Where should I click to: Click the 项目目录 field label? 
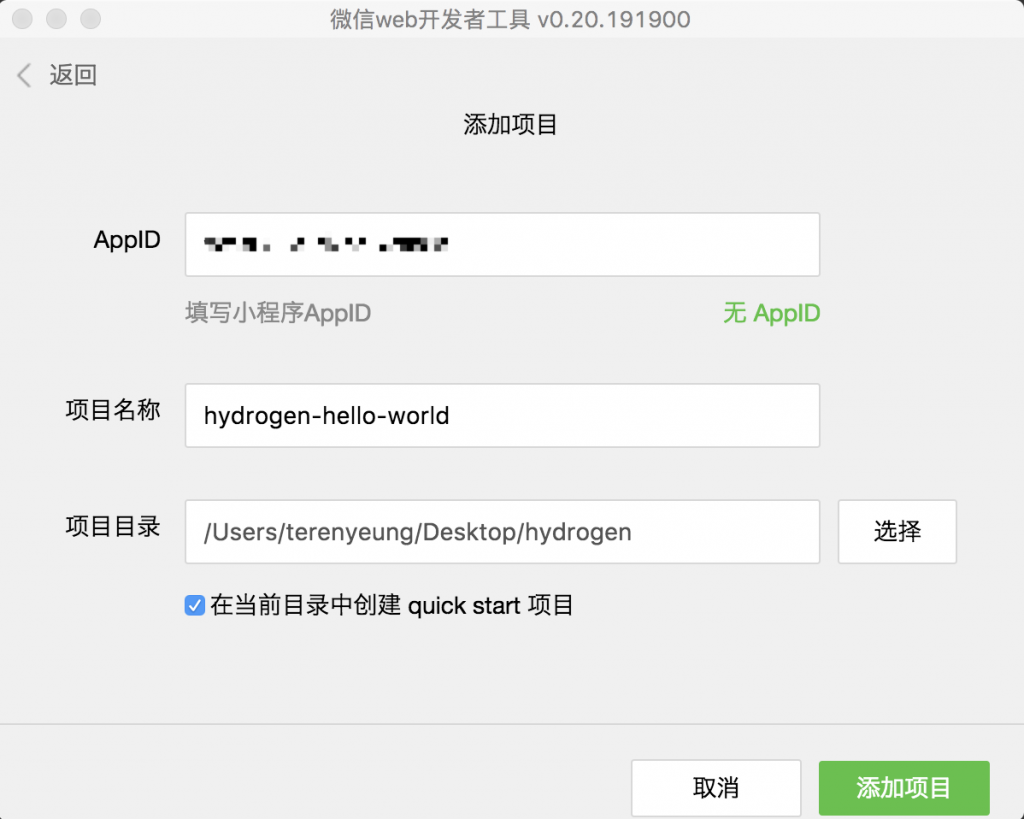click(x=112, y=527)
